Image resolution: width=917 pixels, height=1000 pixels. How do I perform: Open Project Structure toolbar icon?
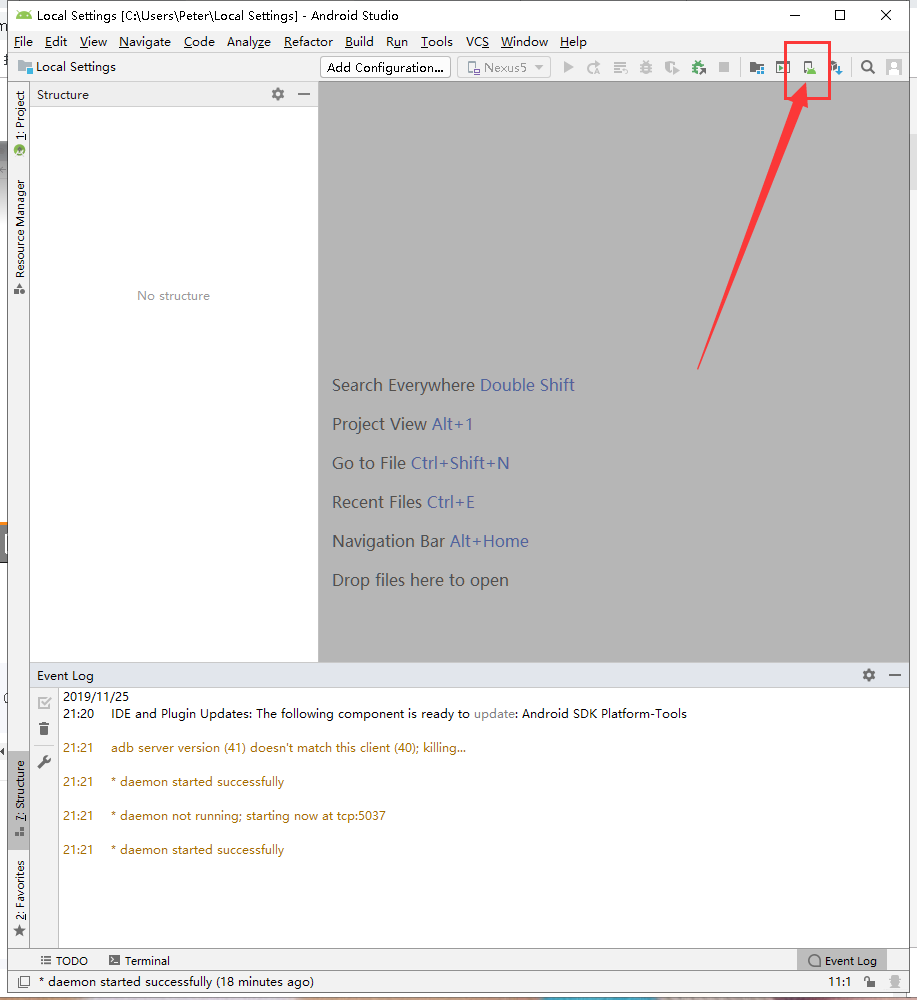[x=757, y=67]
